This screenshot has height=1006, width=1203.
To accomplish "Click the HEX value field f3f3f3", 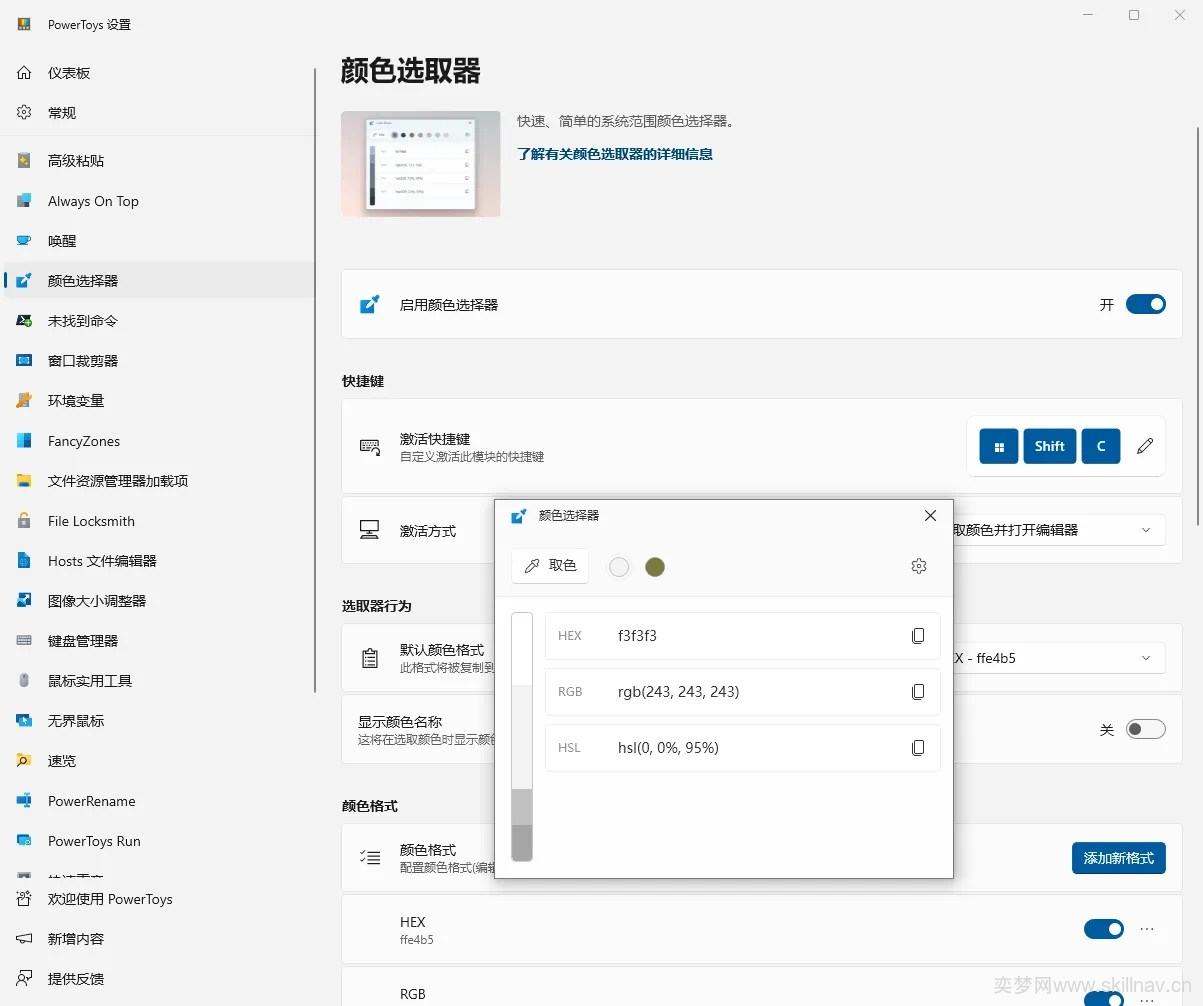I will coord(743,636).
